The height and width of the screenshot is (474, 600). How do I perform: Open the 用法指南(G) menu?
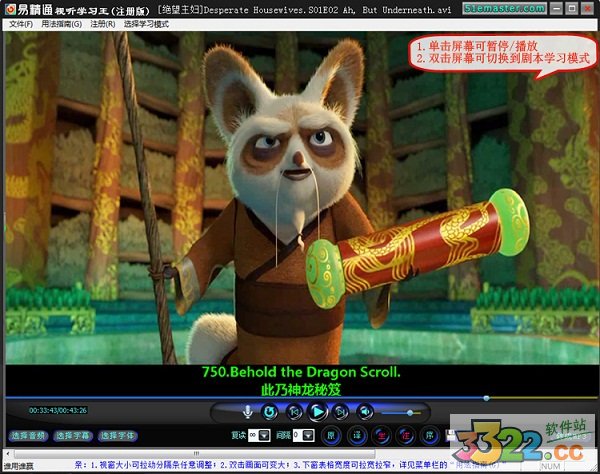point(61,24)
